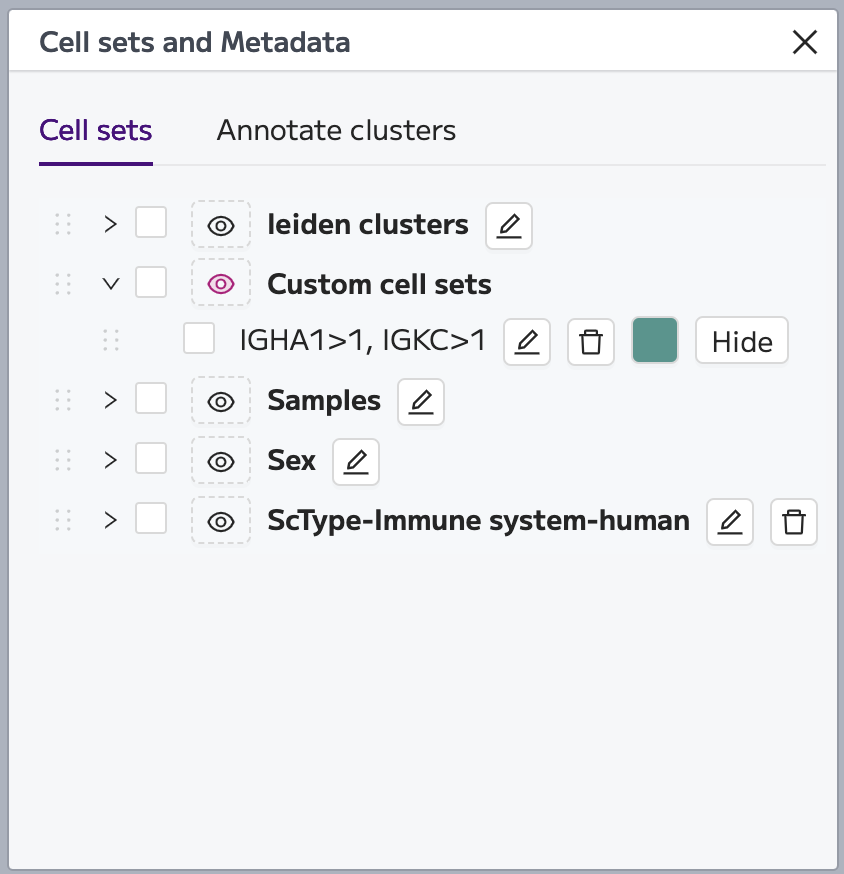Tick the checkbox next to IGHA1>1, IGKC>1

click(199, 338)
